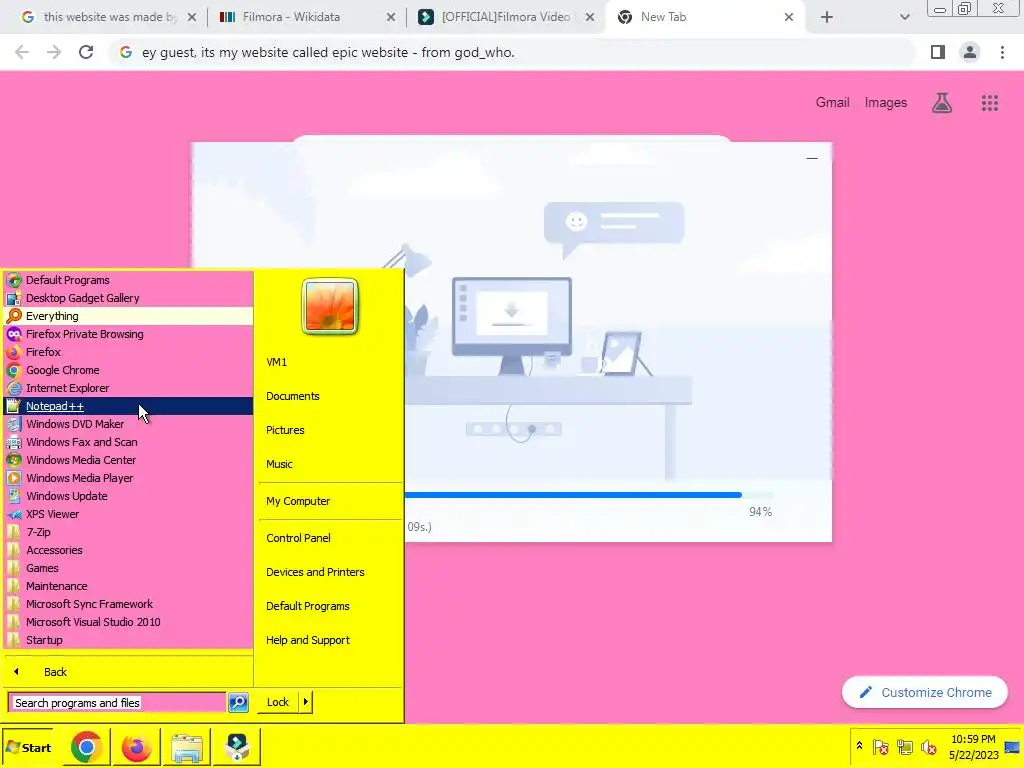
Task: Expand the Microsoft Sync Framework folder
Action: (x=128, y=604)
